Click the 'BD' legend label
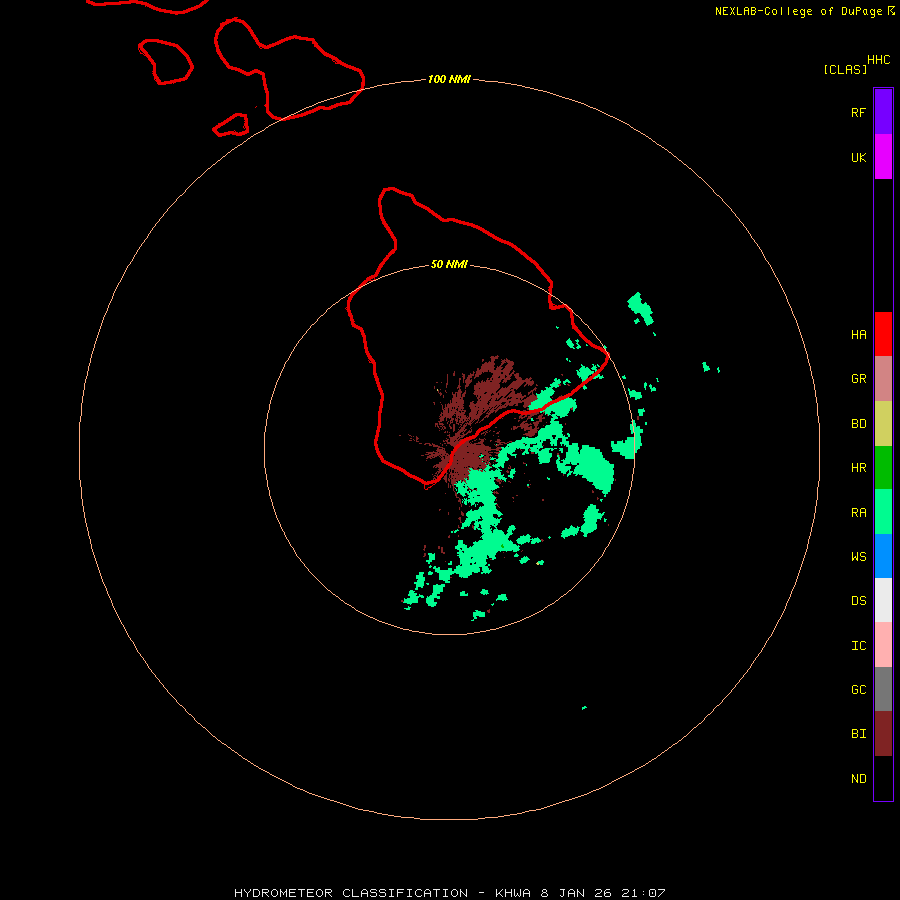 coord(858,424)
